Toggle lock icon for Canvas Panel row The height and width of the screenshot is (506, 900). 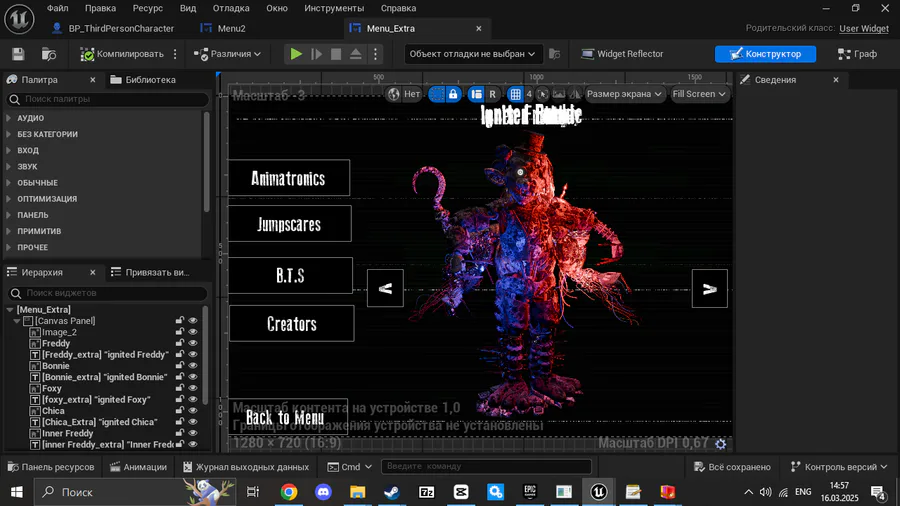[x=180, y=321]
